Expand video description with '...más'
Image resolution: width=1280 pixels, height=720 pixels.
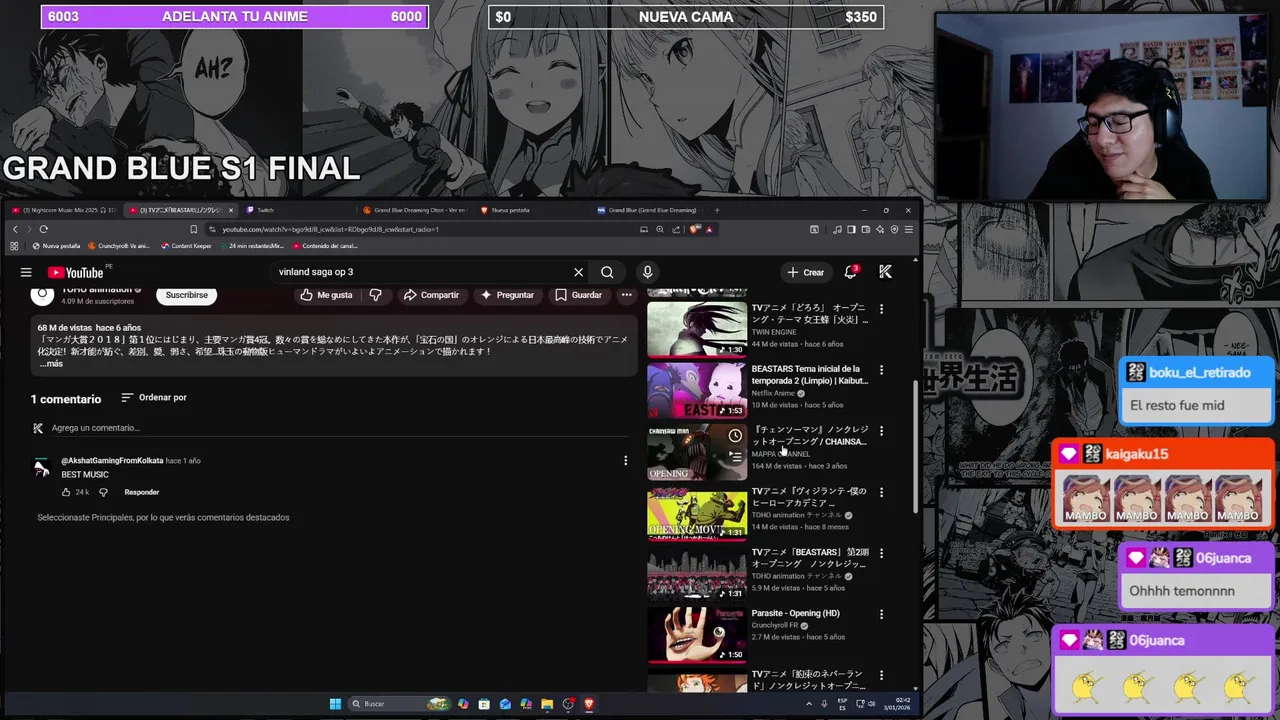click(51, 364)
